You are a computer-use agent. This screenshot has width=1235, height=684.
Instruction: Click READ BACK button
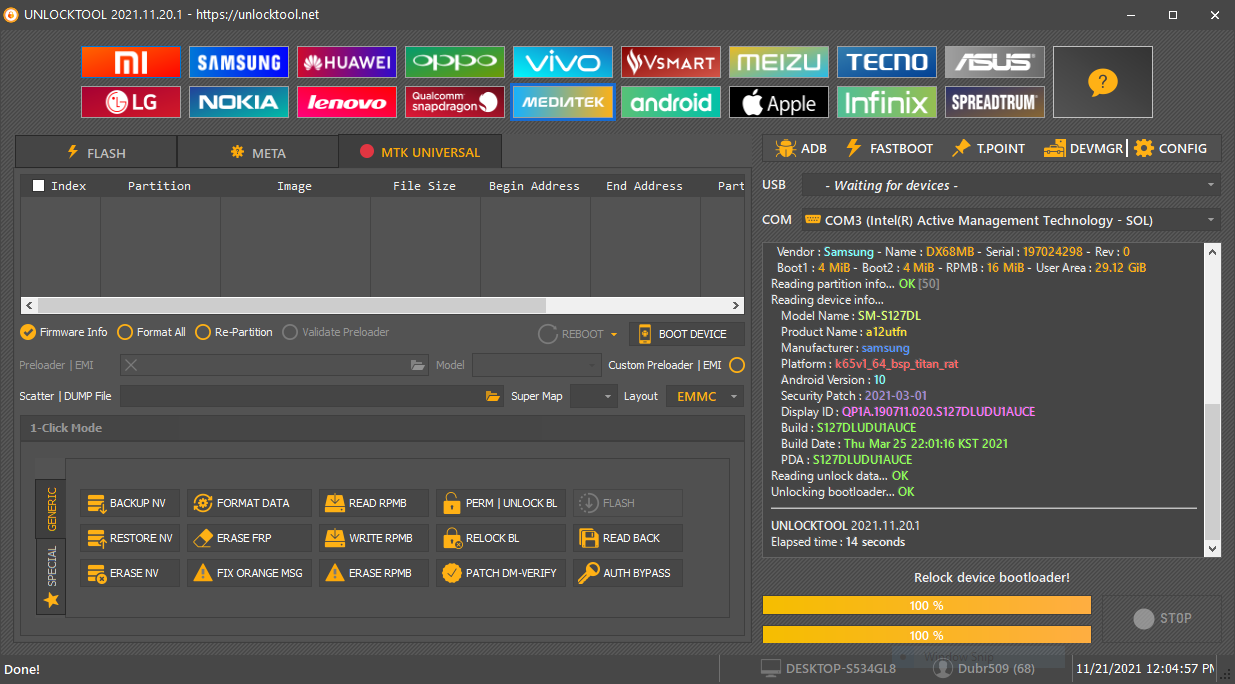628,538
